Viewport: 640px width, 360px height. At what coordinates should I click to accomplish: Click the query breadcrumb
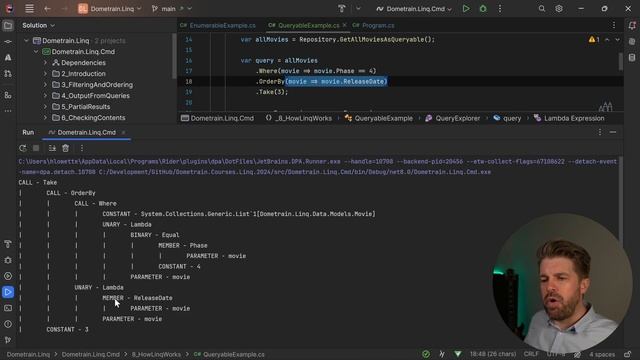[x=507, y=118]
